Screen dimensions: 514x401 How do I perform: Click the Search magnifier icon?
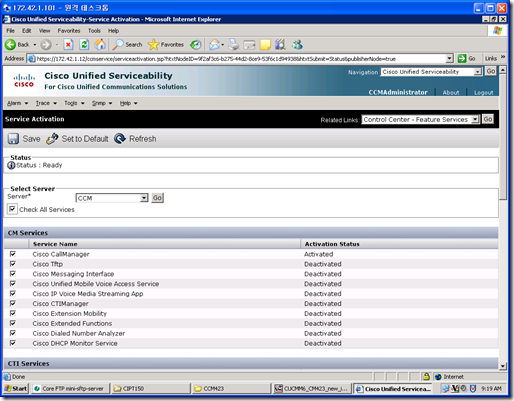118,44
